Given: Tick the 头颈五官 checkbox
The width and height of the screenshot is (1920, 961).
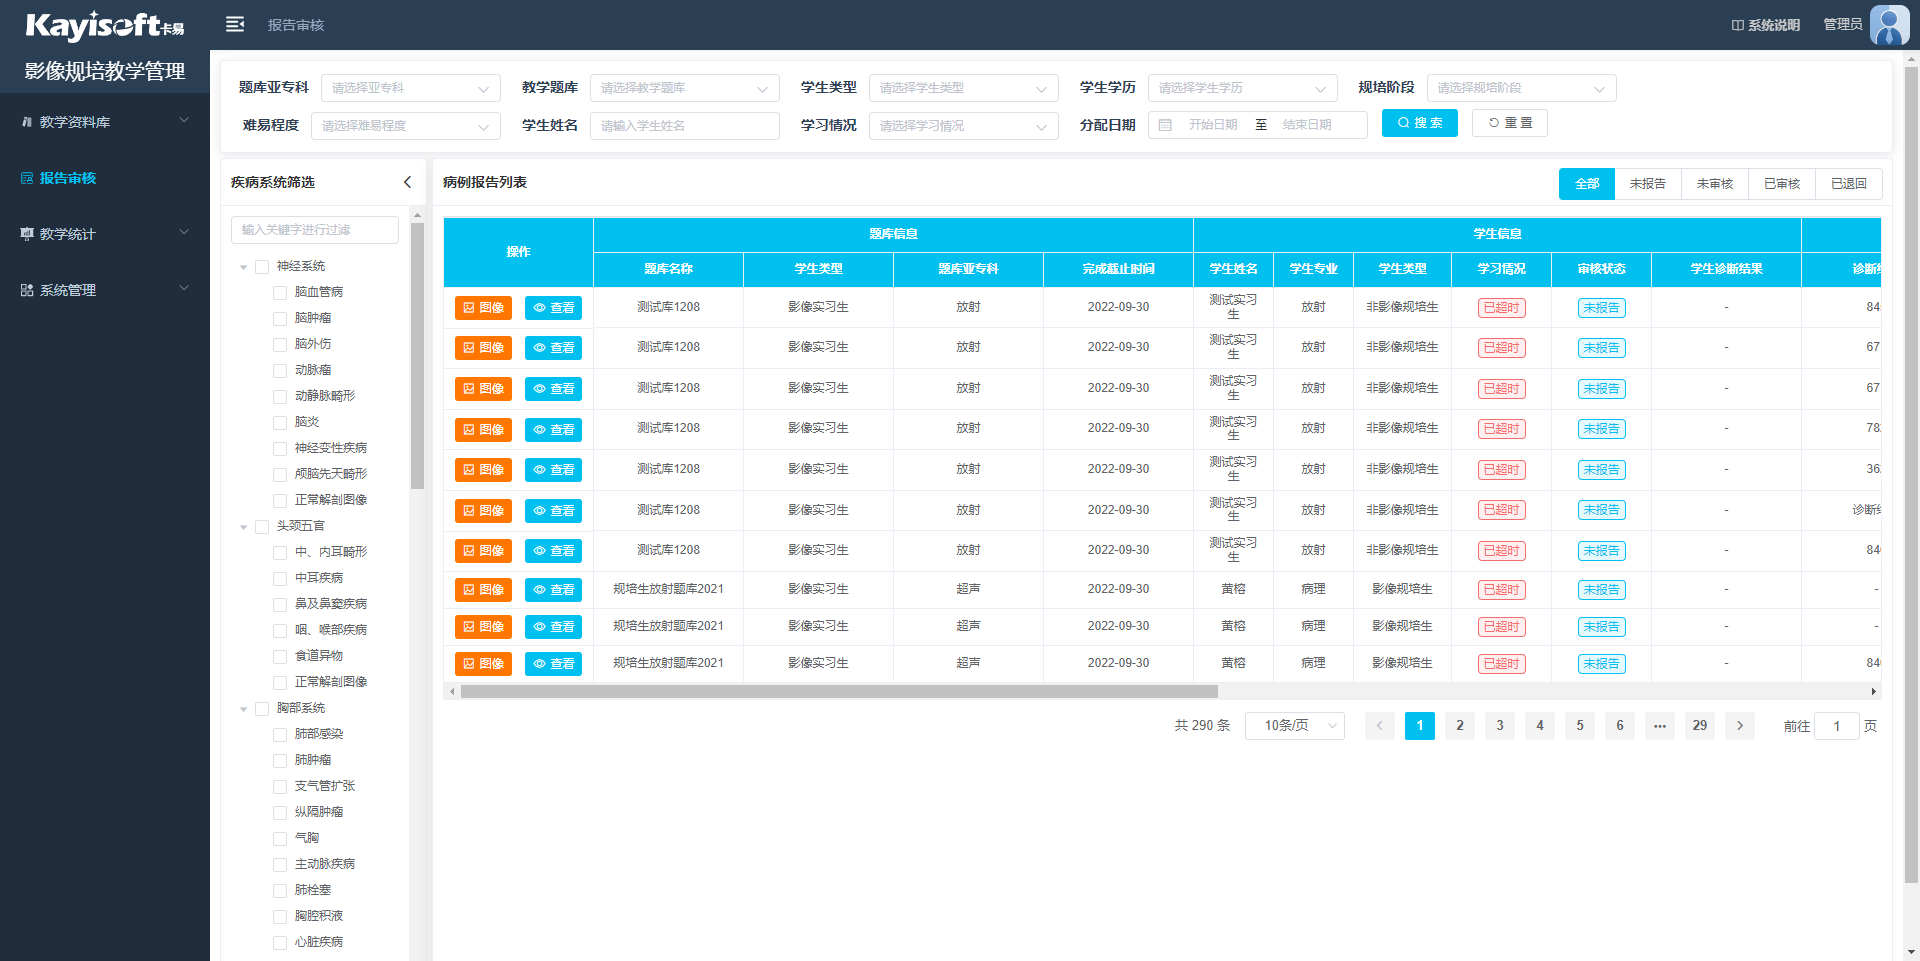Looking at the screenshot, I should pyautogui.click(x=262, y=526).
